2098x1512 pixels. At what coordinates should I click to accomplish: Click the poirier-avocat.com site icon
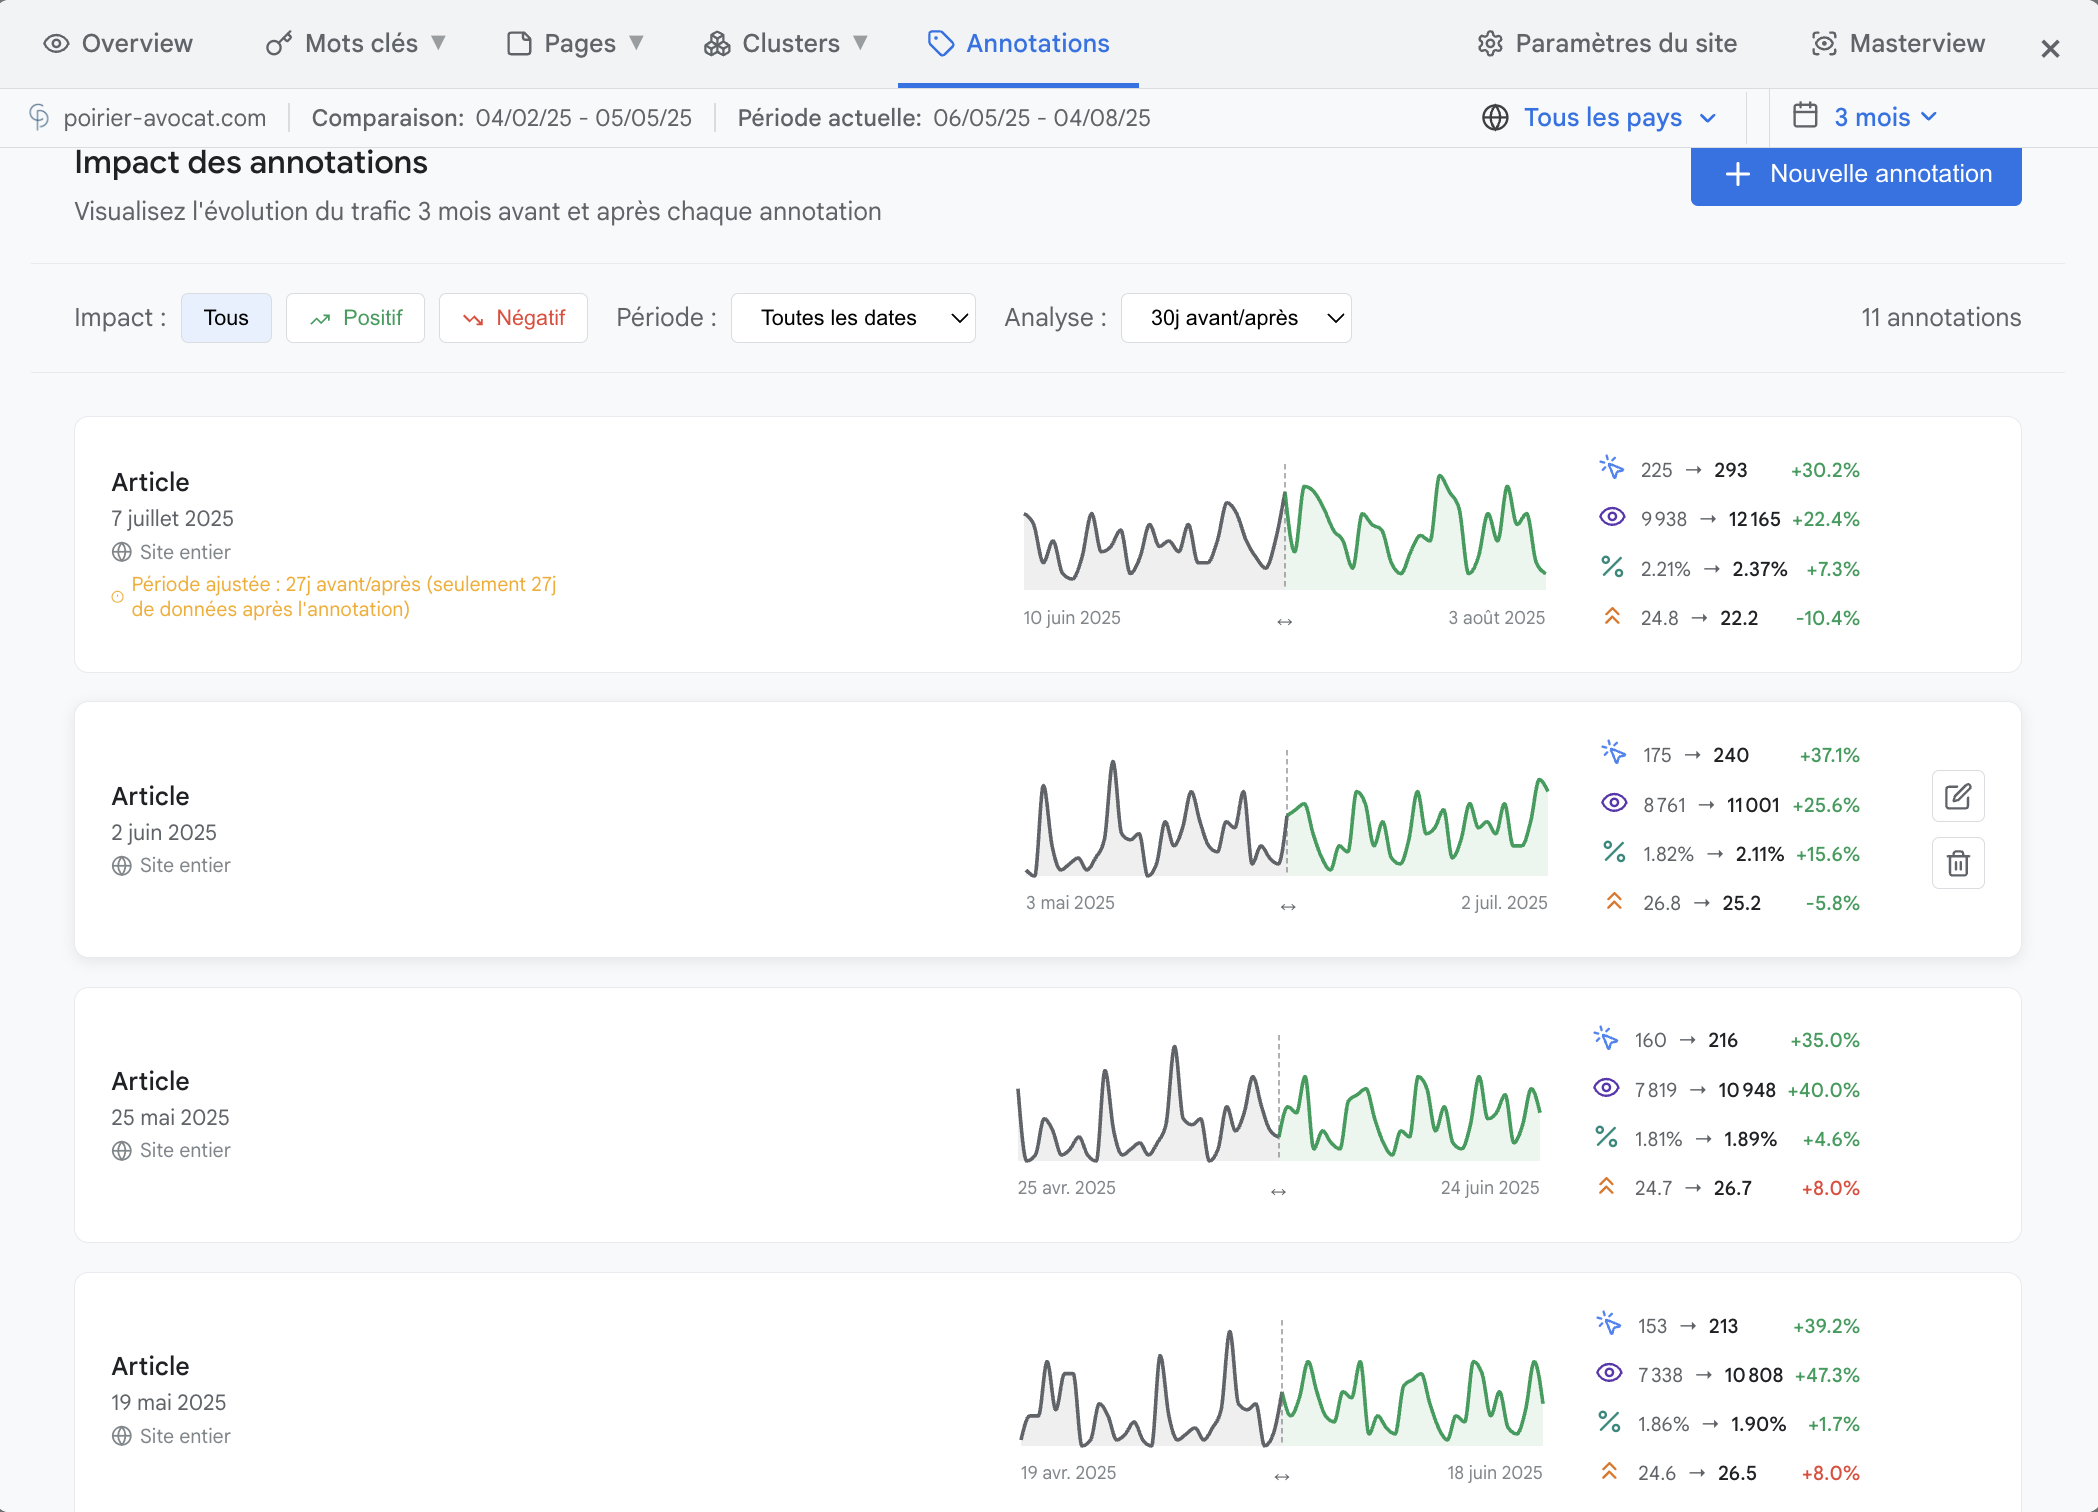[x=39, y=117]
